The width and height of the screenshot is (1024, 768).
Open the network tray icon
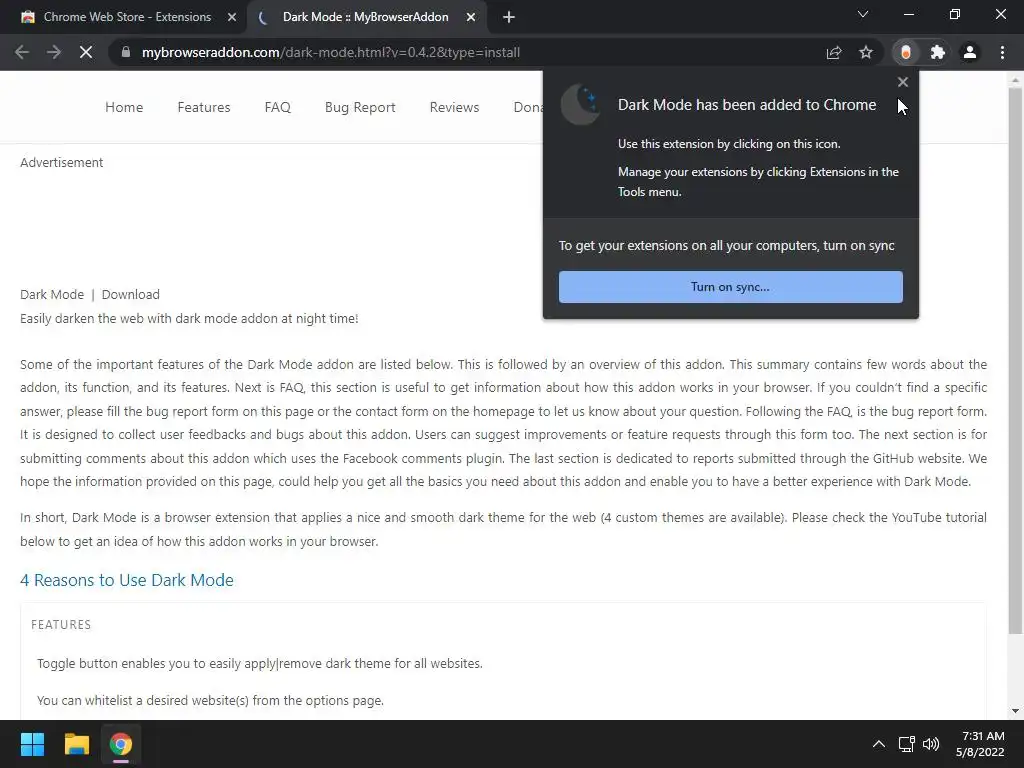[x=906, y=744]
